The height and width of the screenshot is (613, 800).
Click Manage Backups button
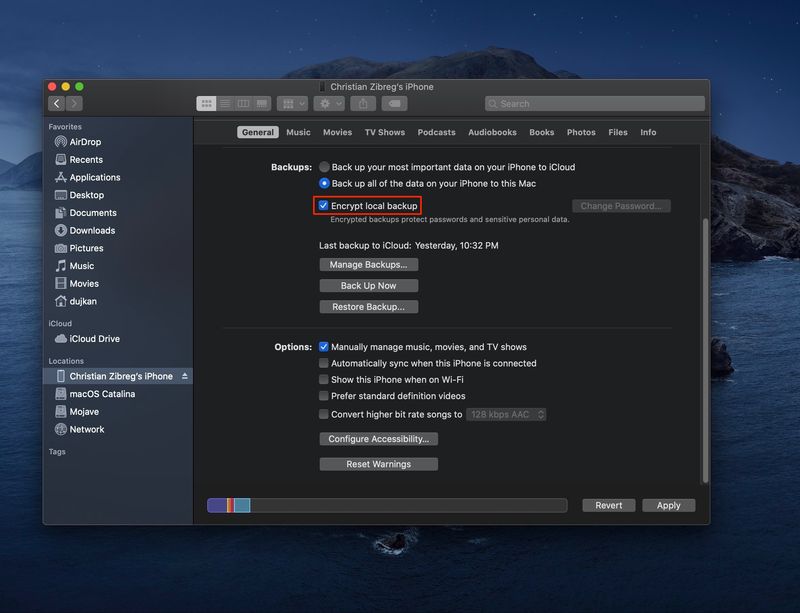pos(368,264)
